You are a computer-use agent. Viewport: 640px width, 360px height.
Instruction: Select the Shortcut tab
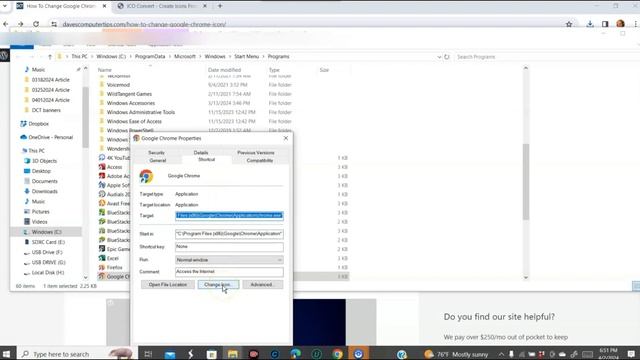click(x=207, y=160)
